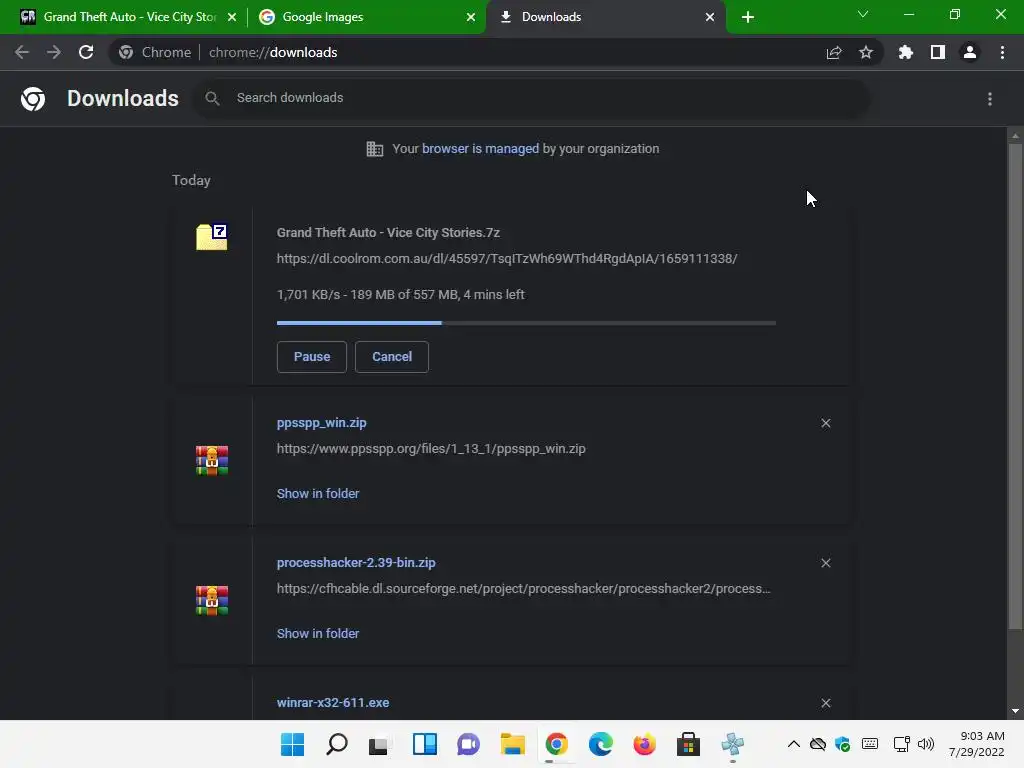Open Widgets from the taskbar
Screen dimensions: 1024x768
pyautogui.click(x=424, y=744)
